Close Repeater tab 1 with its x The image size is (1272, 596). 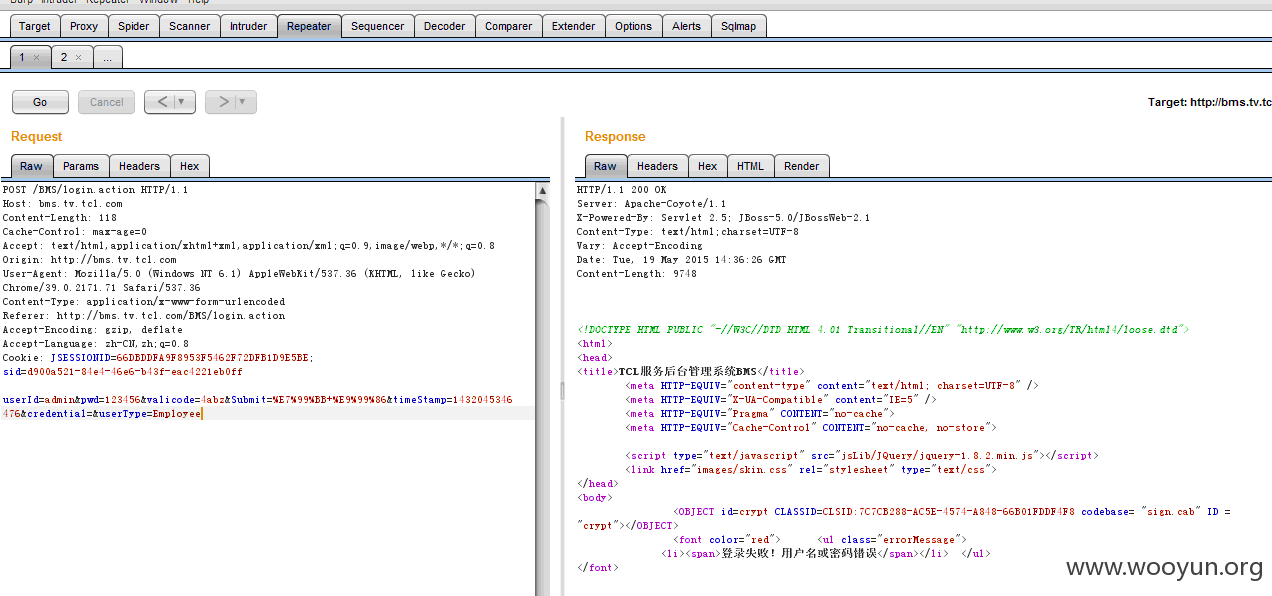(37, 58)
